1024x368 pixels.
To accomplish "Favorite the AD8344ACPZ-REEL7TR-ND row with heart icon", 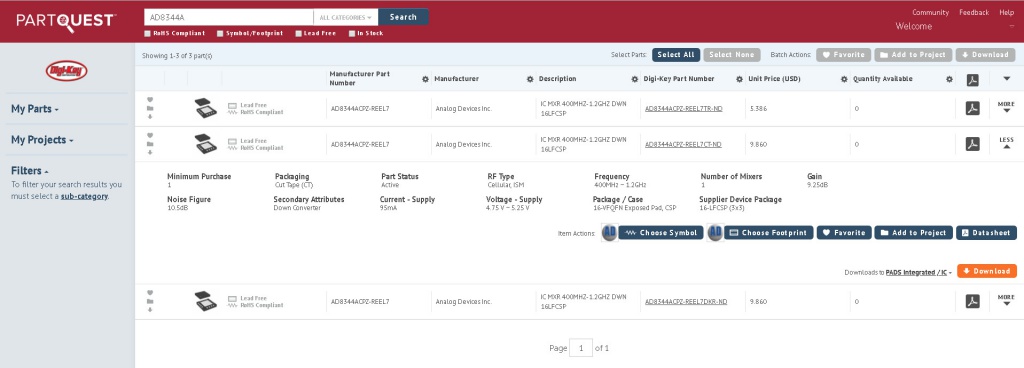I will [150, 100].
